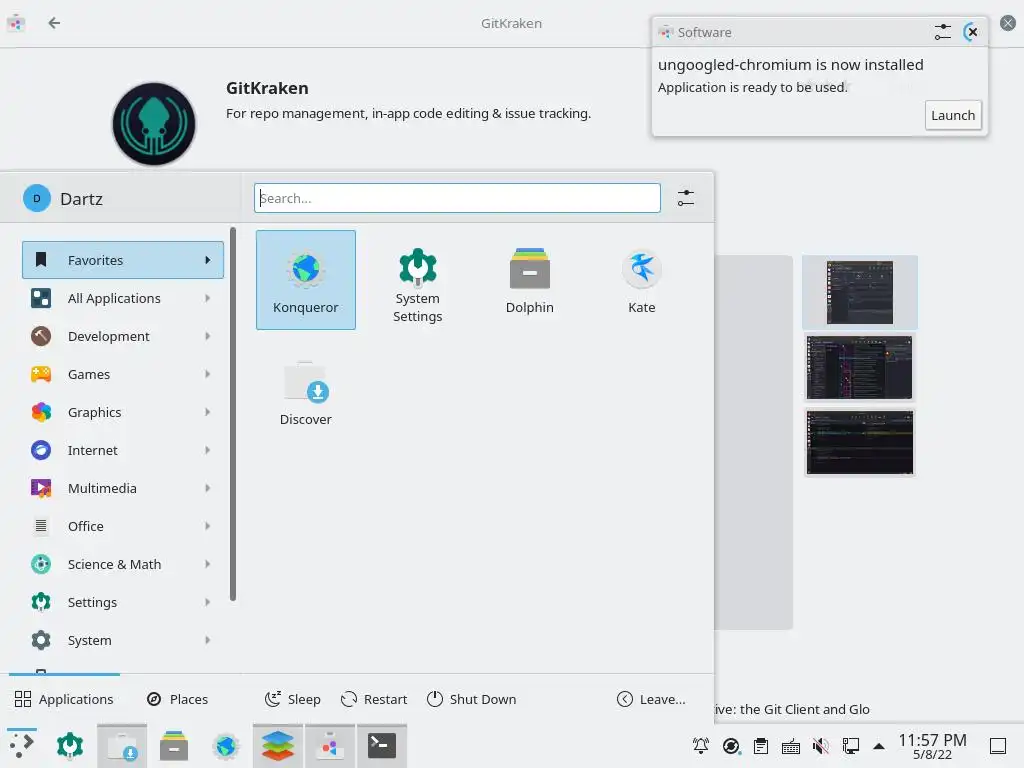Switch to the Places tab

click(x=177, y=699)
